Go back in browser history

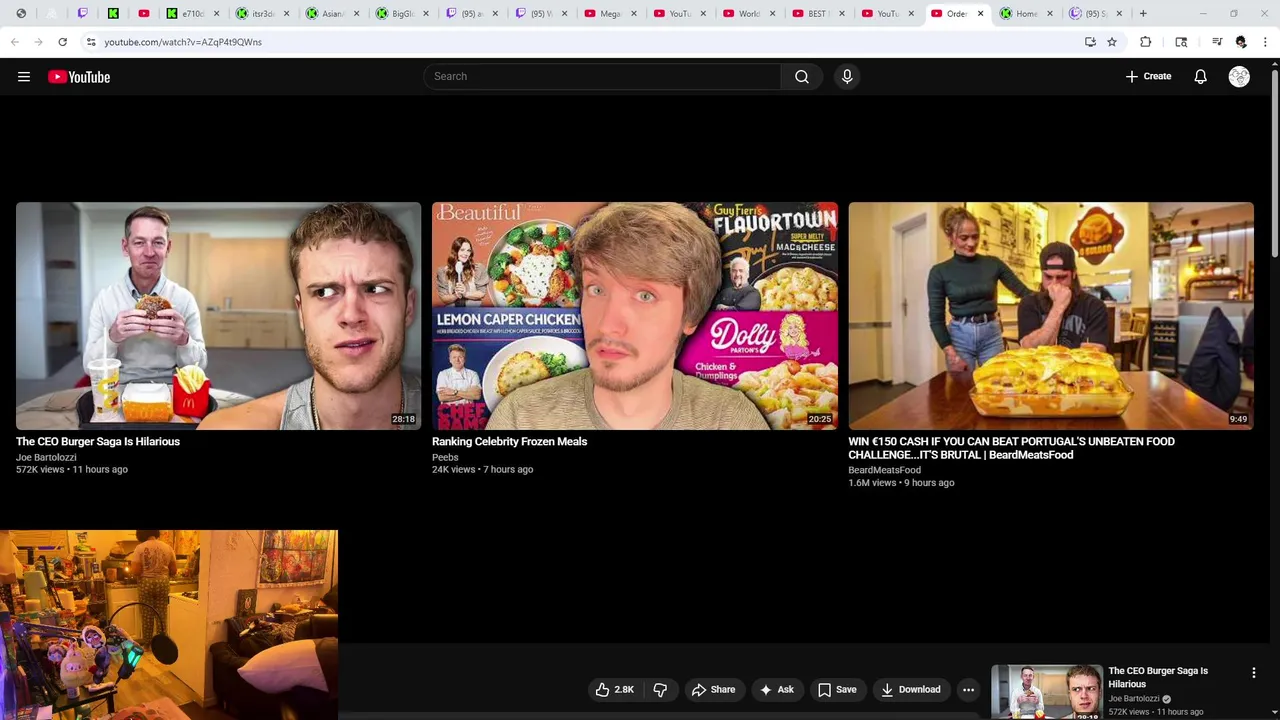pos(14,42)
